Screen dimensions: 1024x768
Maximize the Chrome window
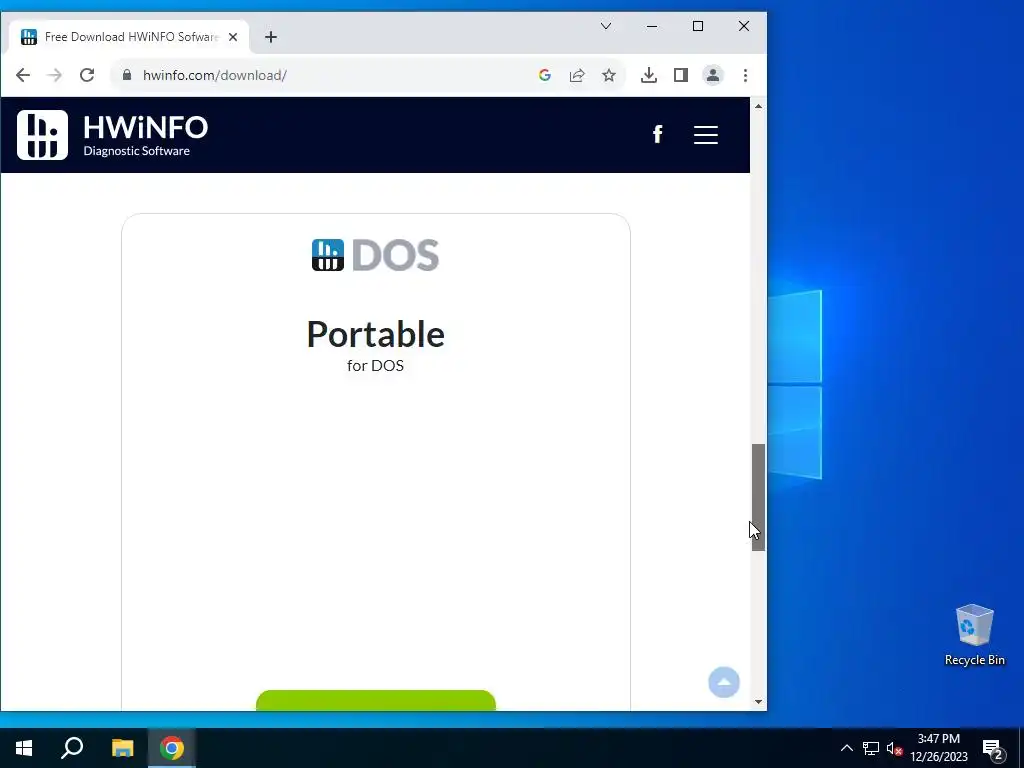[x=697, y=26]
